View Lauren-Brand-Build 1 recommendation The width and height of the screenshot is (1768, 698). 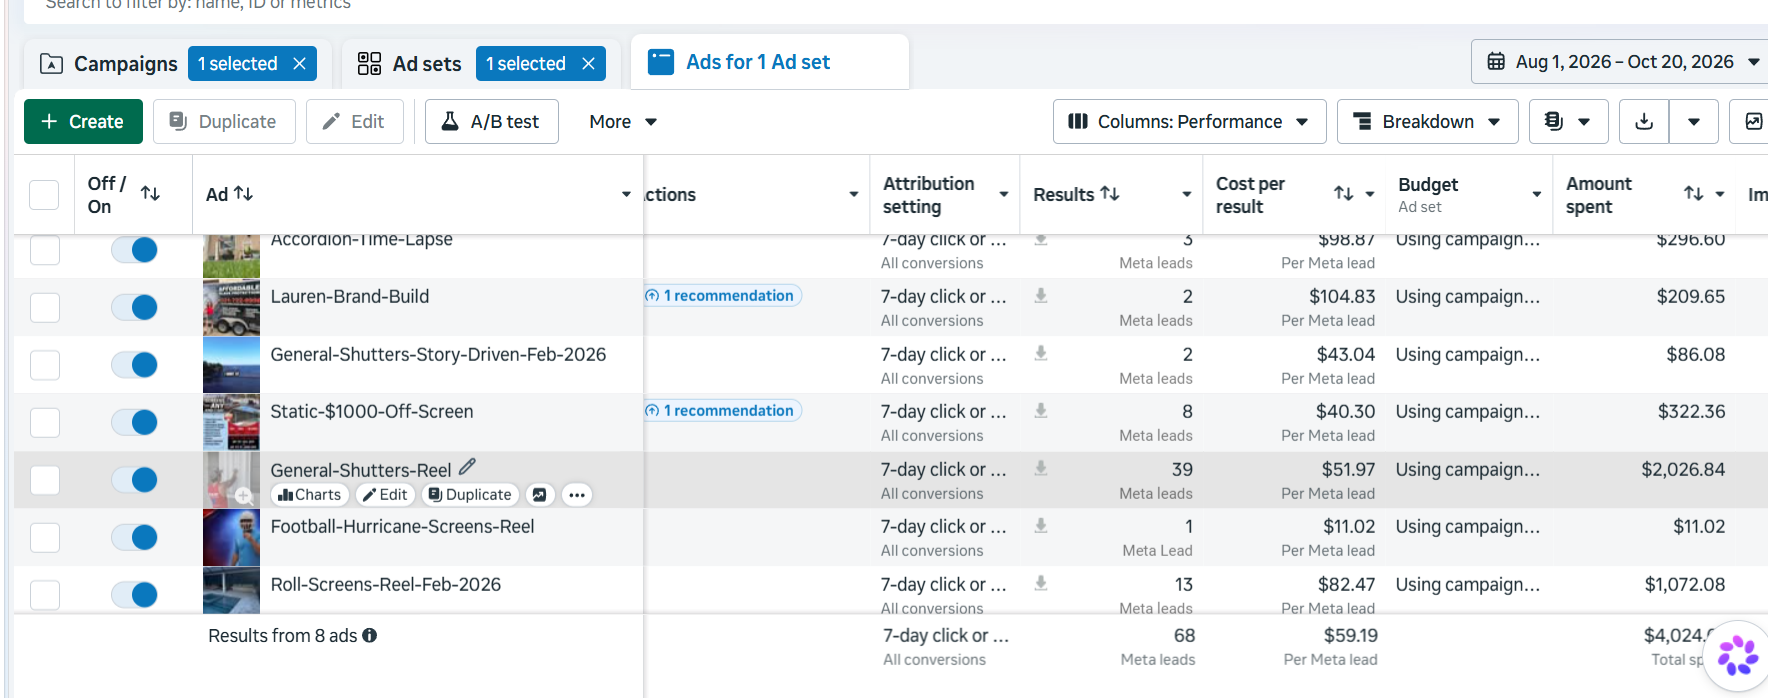(x=722, y=295)
